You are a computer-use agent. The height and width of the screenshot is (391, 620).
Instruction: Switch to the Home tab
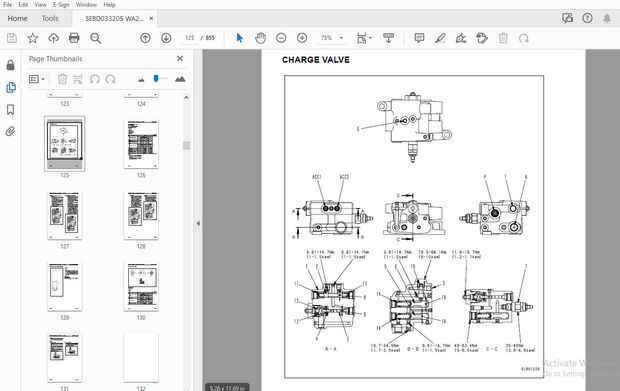pyautogui.click(x=17, y=19)
